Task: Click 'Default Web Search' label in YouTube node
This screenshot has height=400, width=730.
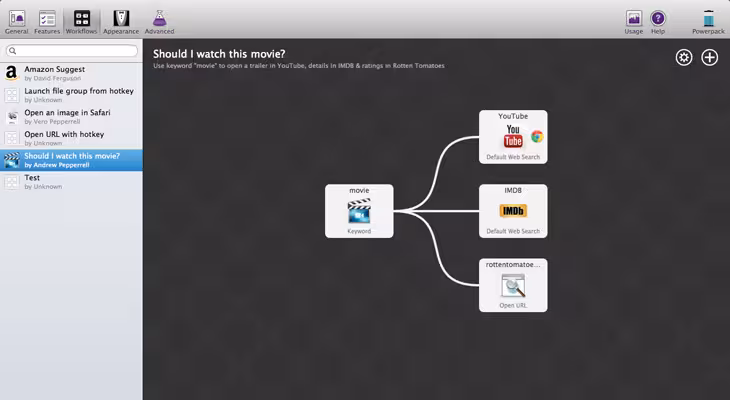Action: point(513,157)
